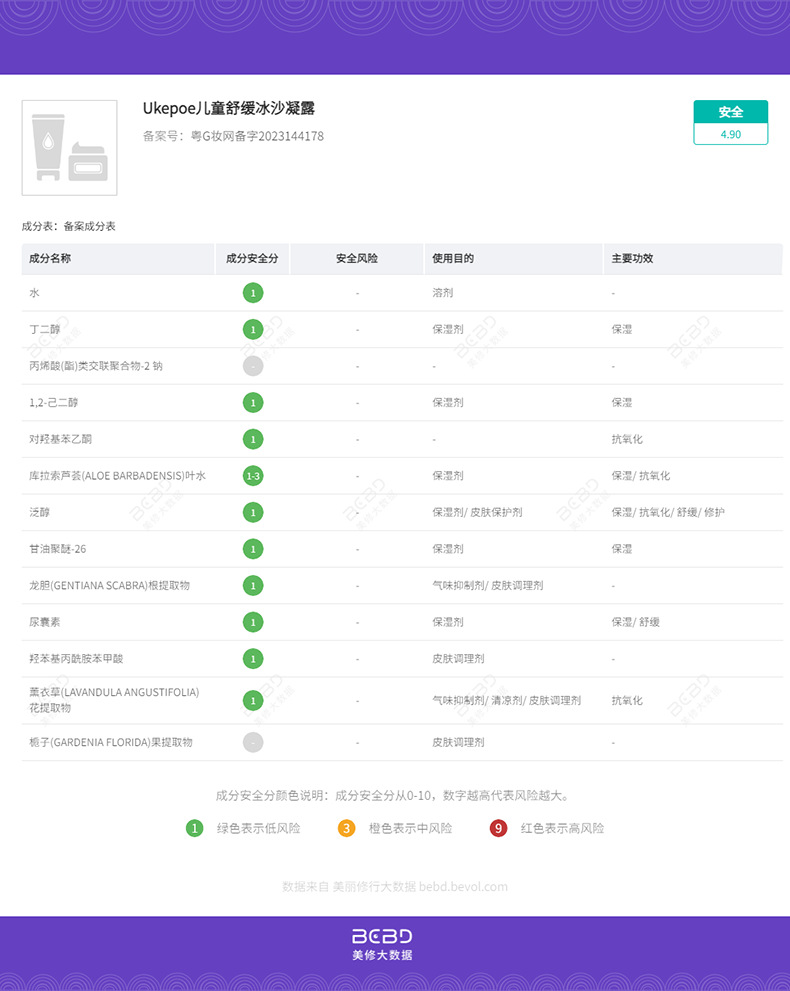The height and width of the screenshot is (991, 790).
Task: Click the ingredient name 羟苯基丙酰胺苯甲酸
Action: [76, 659]
